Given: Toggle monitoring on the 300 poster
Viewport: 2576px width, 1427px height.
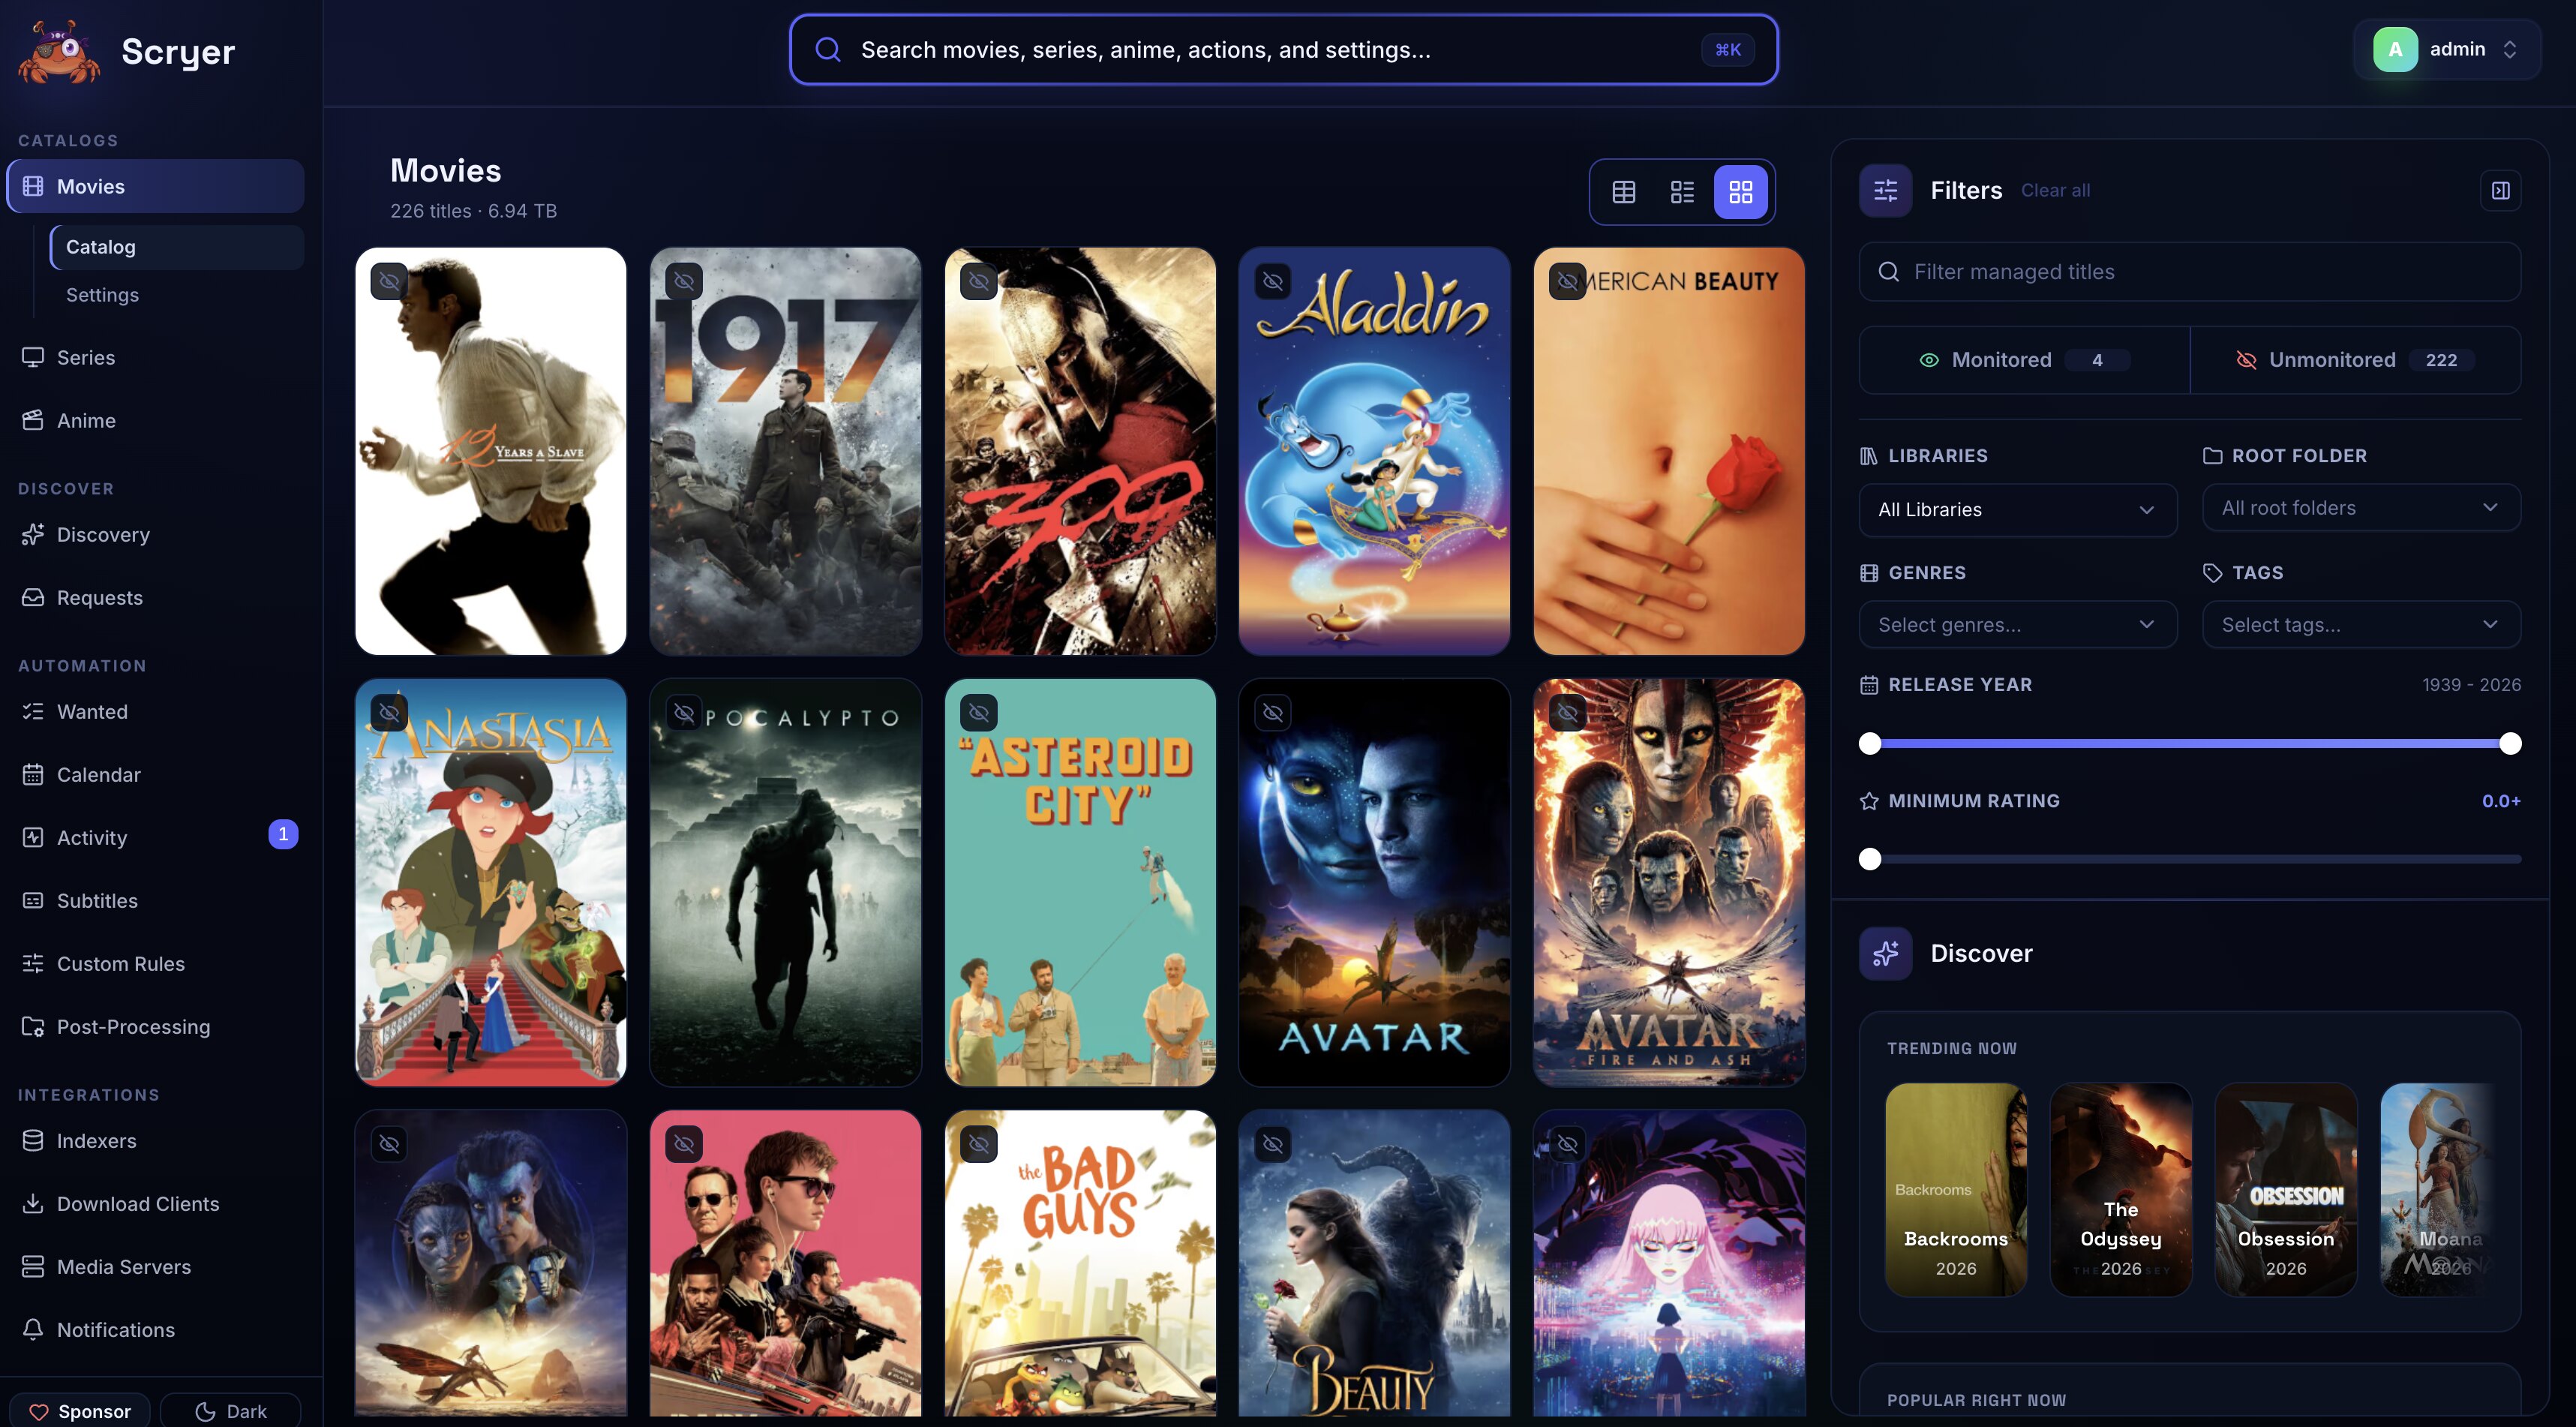Looking at the screenshot, I should 979,281.
